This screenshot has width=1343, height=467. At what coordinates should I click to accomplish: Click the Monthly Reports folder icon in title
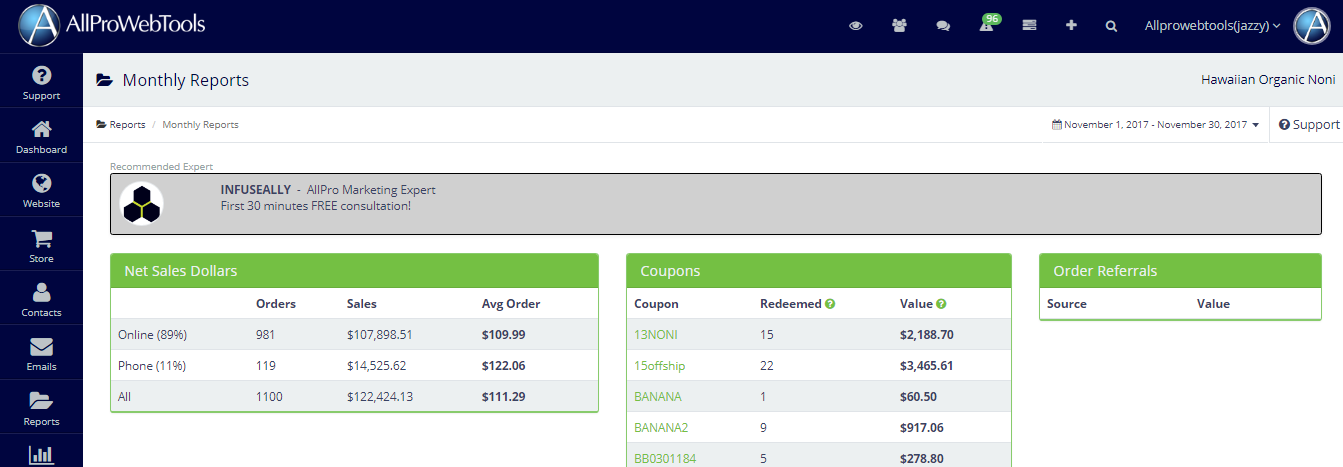click(104, 80)
